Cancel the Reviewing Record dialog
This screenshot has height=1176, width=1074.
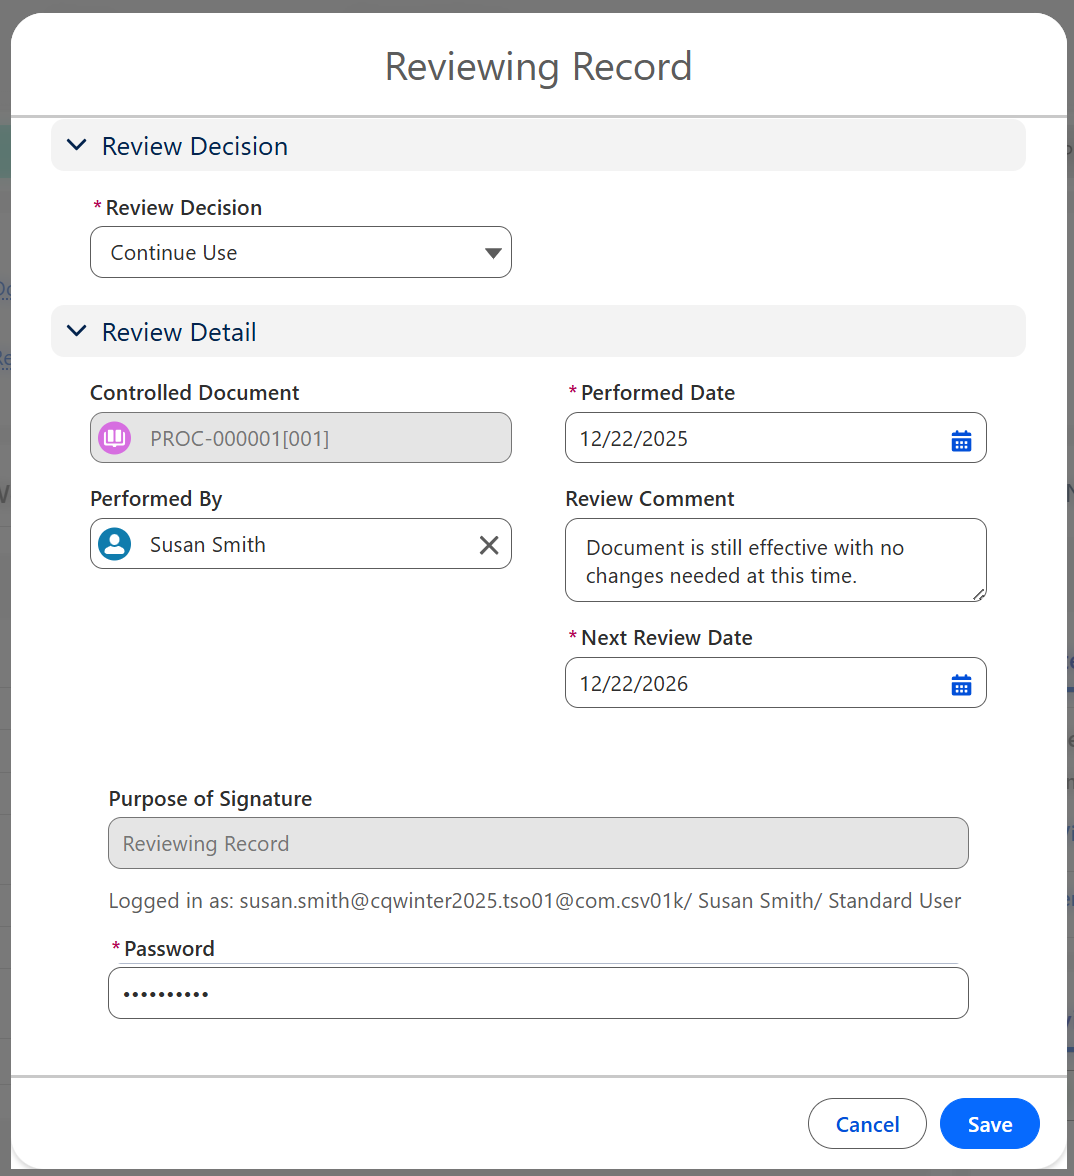tap(867, 1124)
